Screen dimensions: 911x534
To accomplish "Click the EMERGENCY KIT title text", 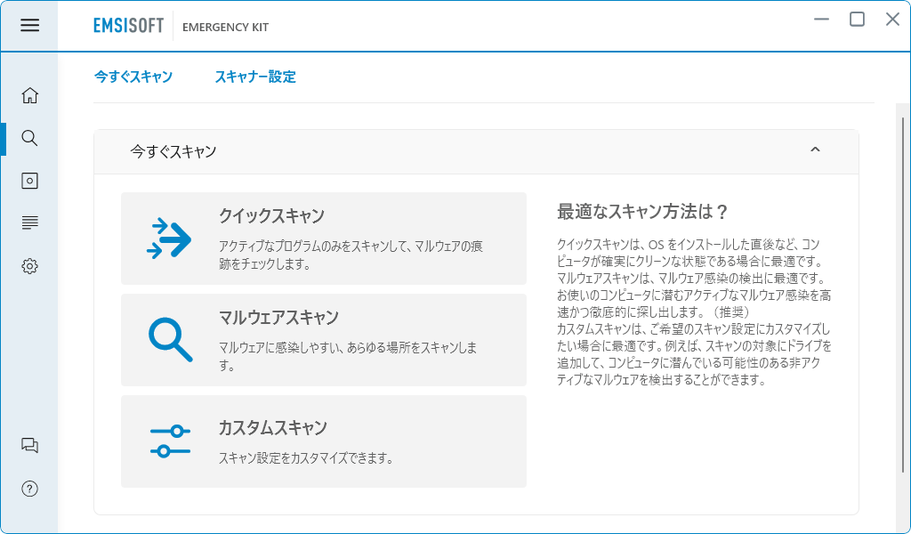I will tap(225, 27).
